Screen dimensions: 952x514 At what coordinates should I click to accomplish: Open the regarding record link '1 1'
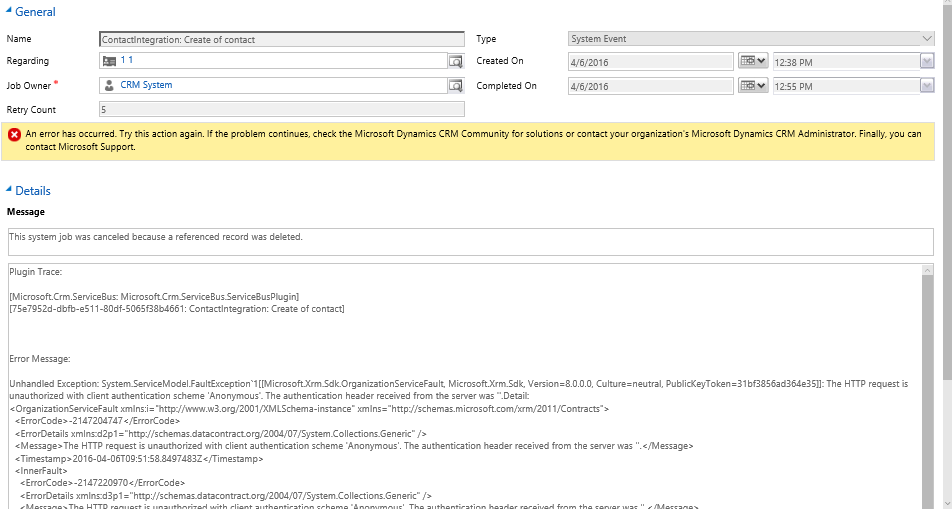[x=127, y=62]
